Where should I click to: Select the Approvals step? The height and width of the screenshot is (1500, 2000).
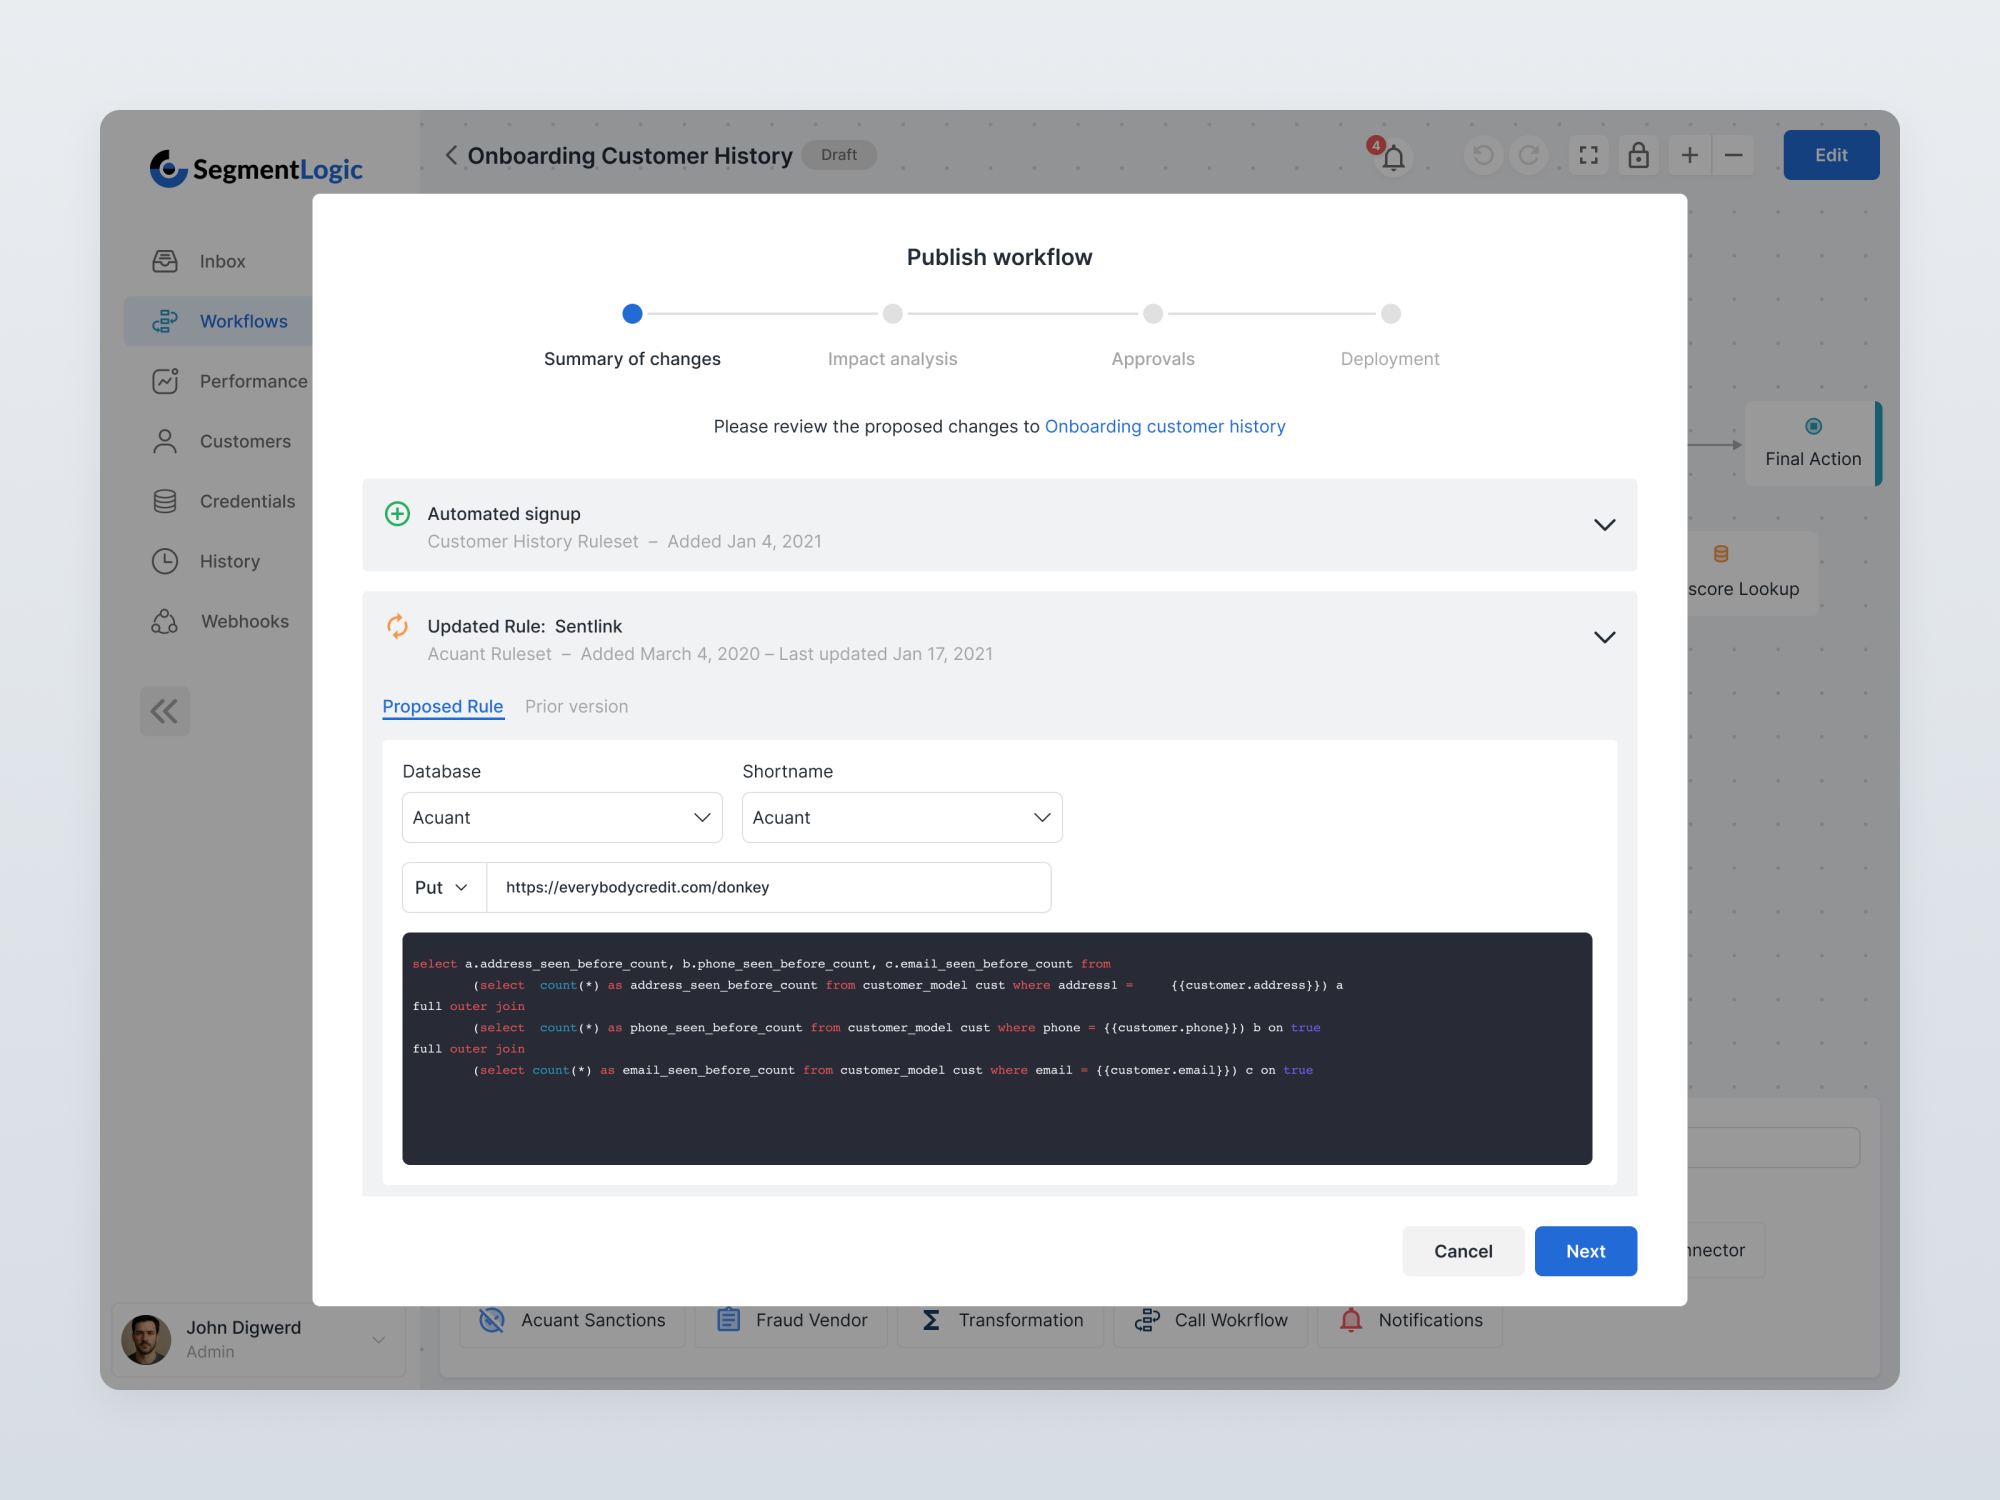pos(1153,359)
